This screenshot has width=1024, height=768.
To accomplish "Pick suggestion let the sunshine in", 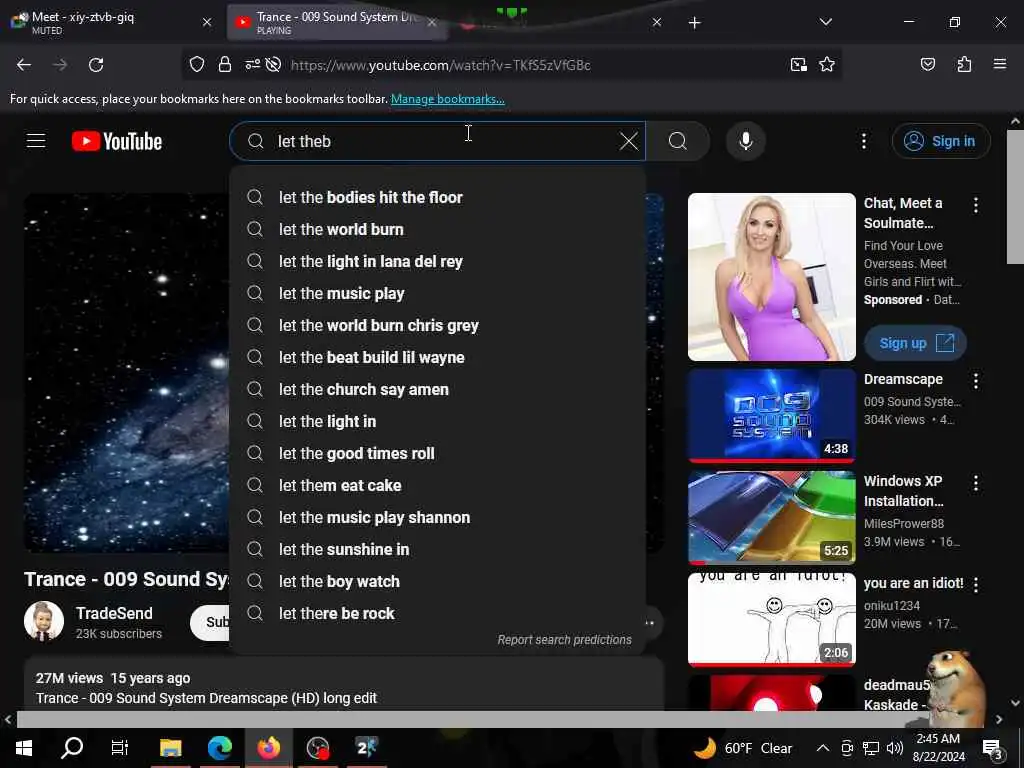I will click(x=438, y=549).
